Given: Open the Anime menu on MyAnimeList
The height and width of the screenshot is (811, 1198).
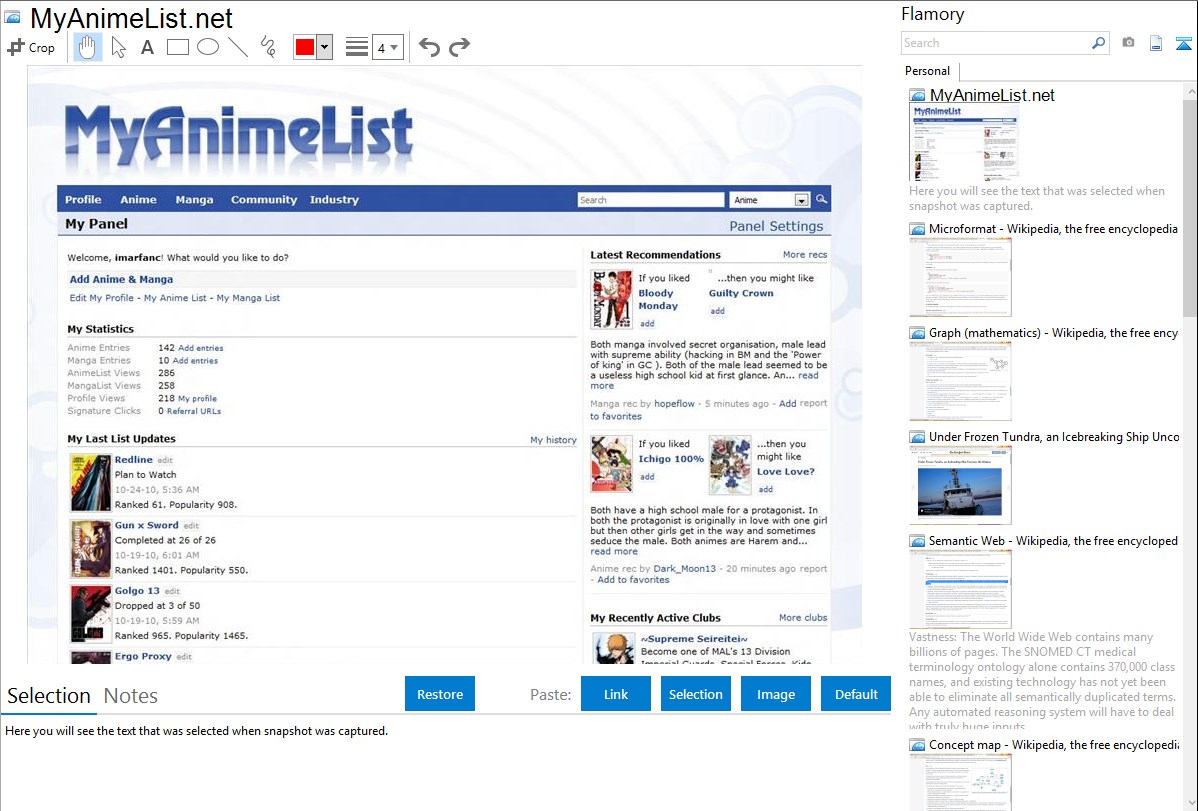Looking at the screenshot, I should point(138,200).
